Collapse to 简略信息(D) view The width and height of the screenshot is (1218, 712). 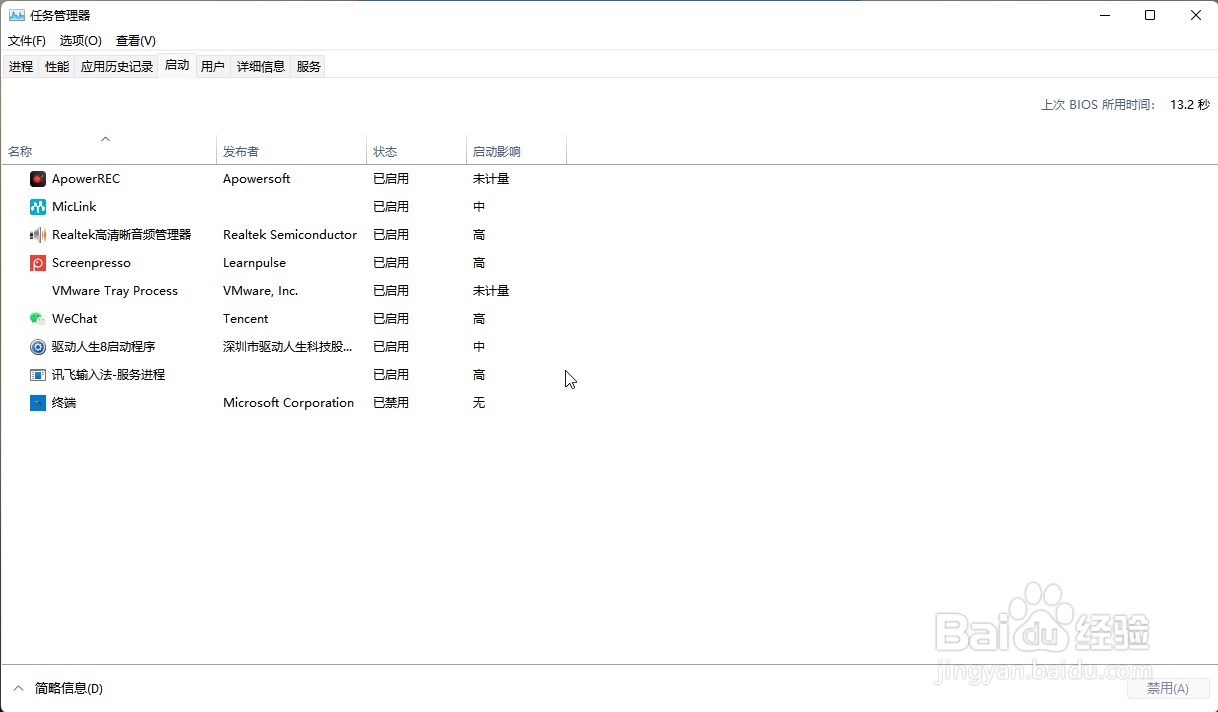[x=58, y=688]
